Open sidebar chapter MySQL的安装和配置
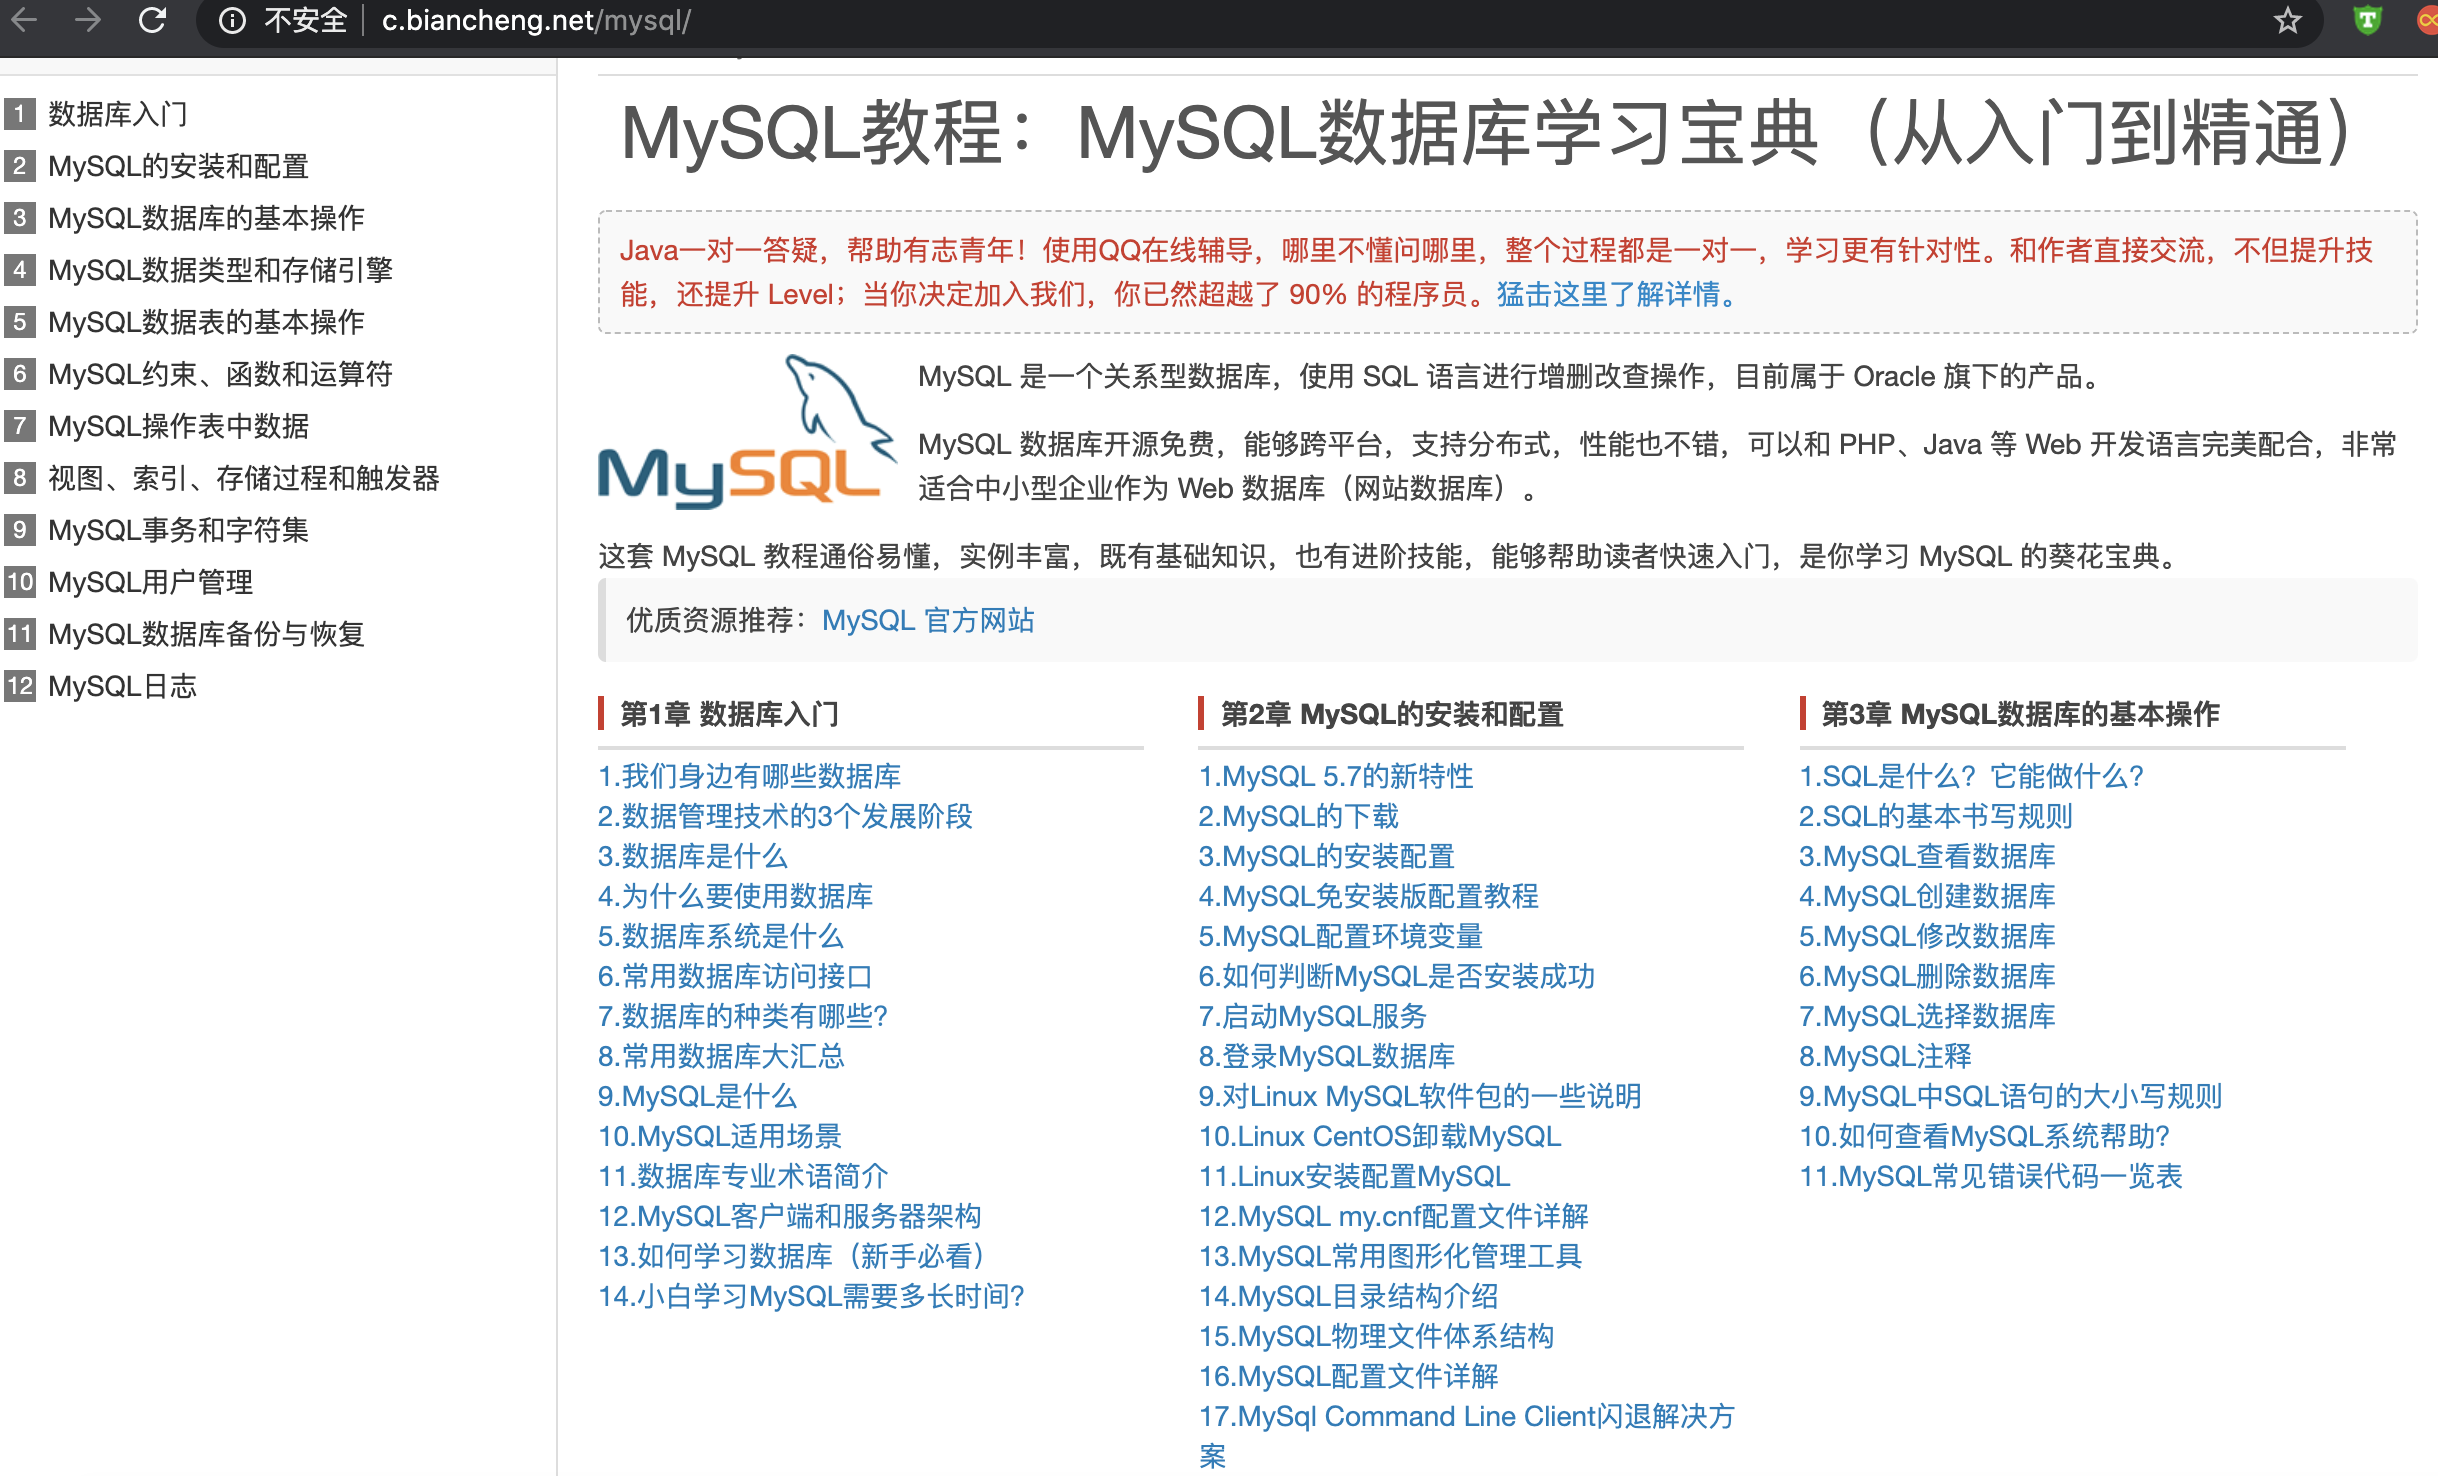Viewport: 2438px width, 1476px height. [178, 166]
